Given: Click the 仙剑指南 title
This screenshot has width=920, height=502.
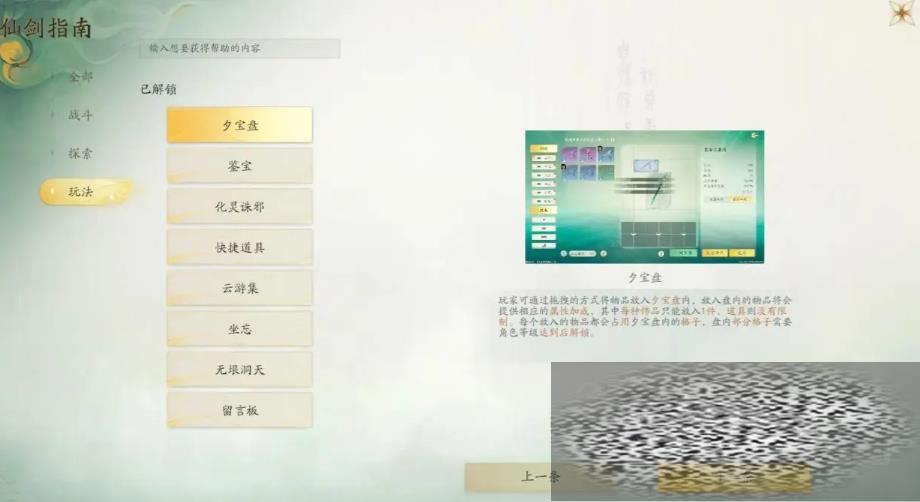Looking at the screenshot, I should [46, 28].
